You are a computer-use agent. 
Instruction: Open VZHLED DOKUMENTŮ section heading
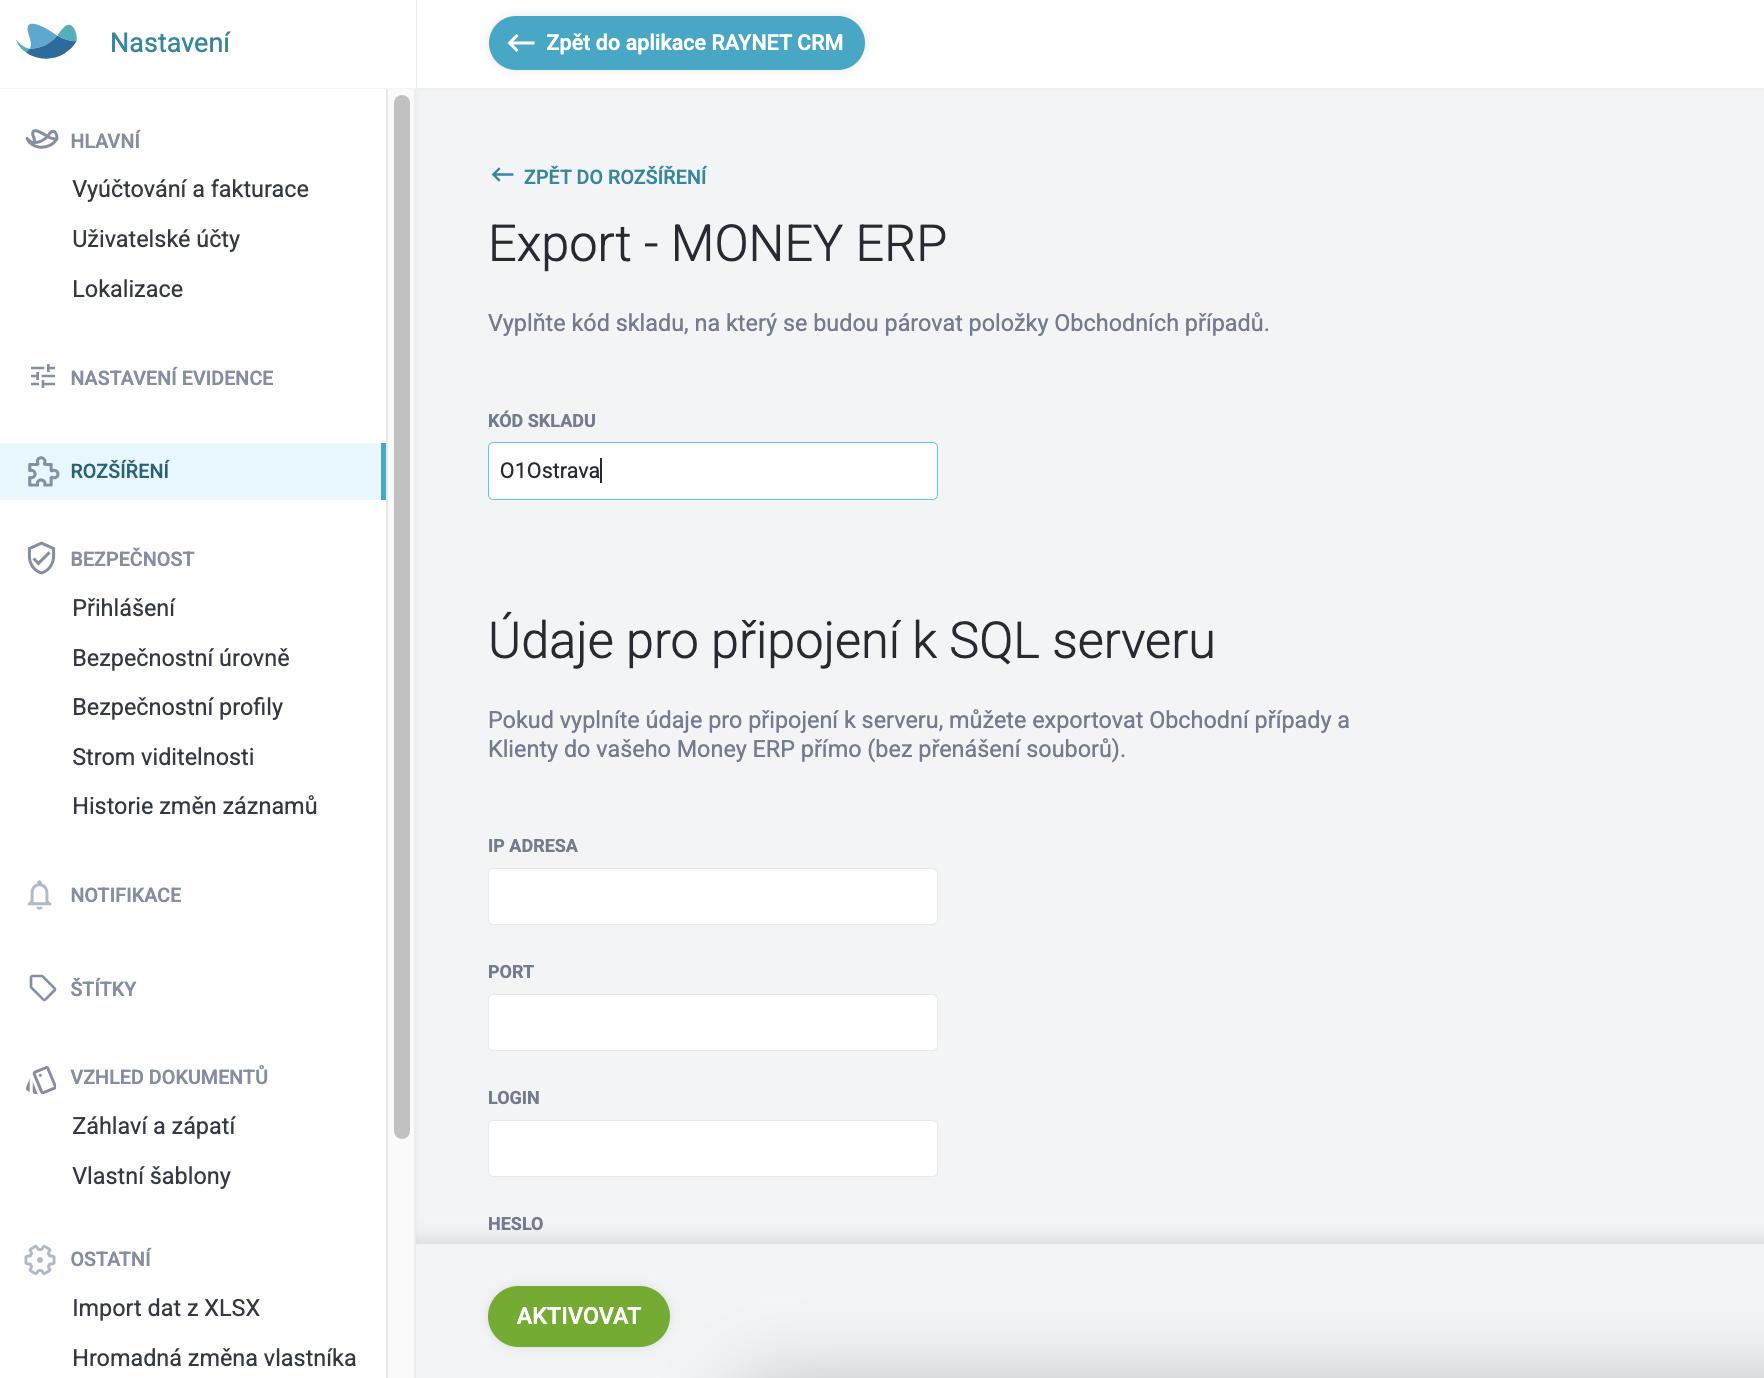pyautogui.click(x=169, y=1077)
